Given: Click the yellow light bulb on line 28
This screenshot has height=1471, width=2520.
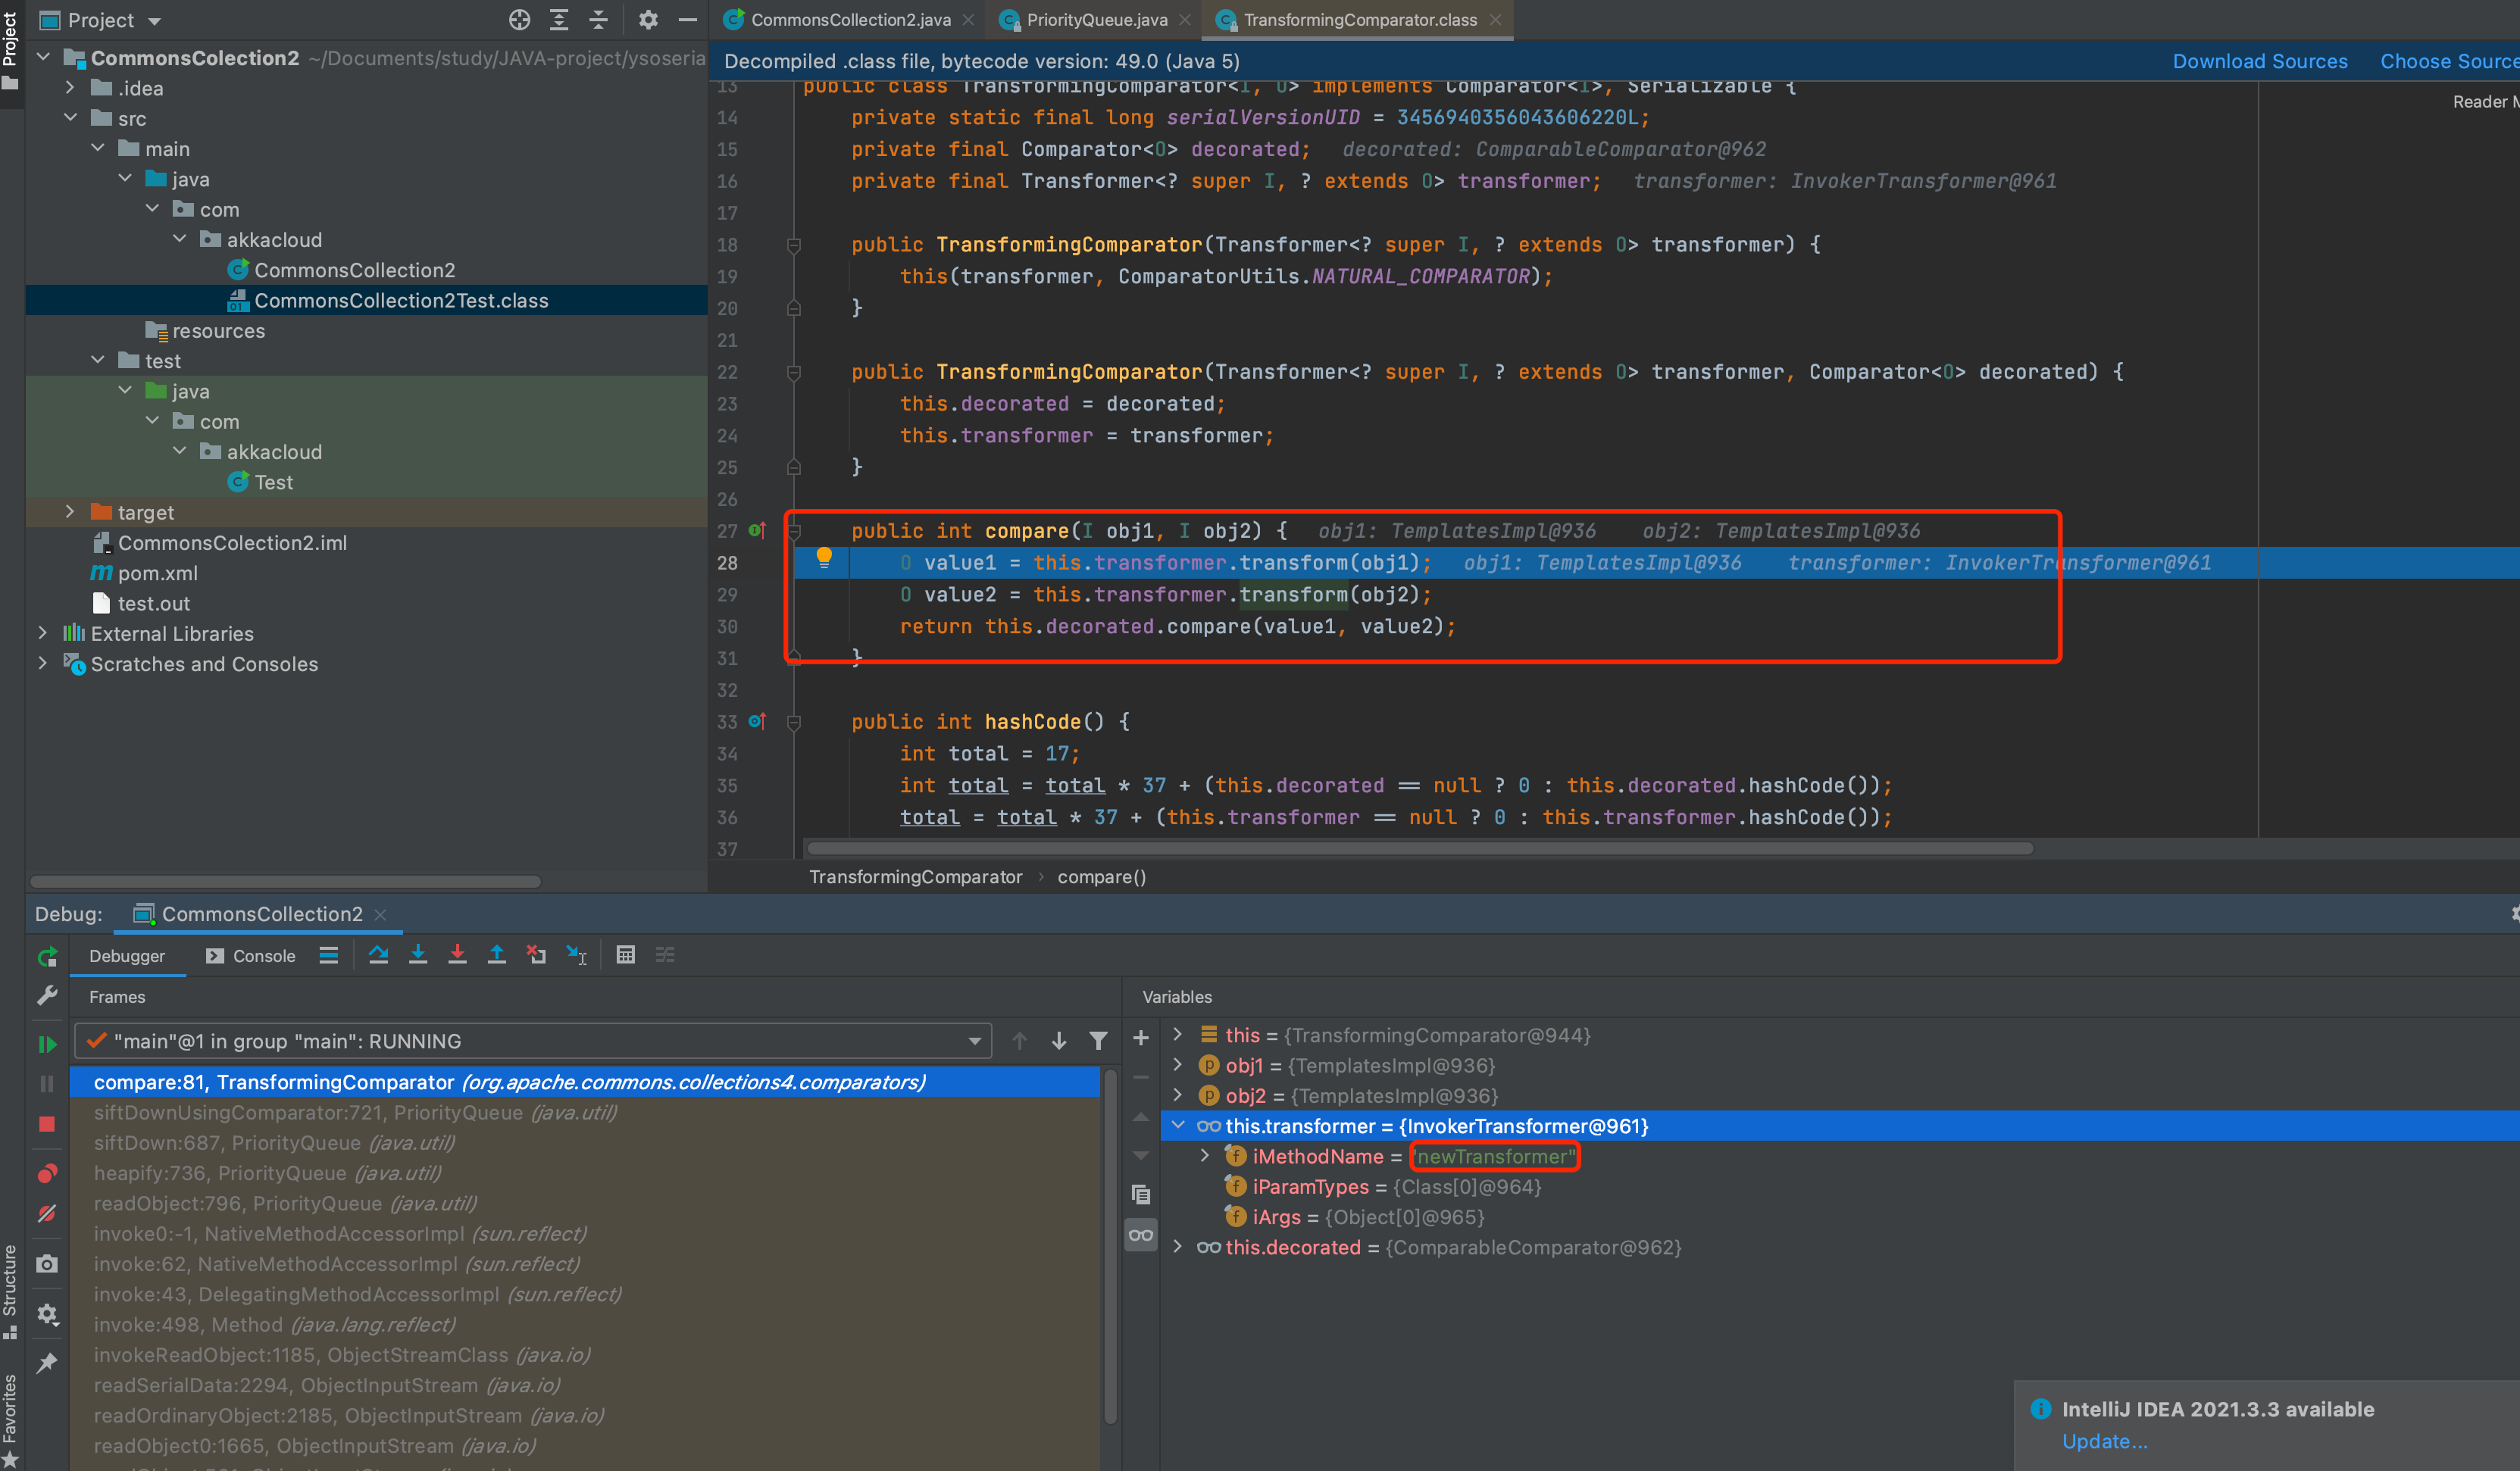Looking at the screenshot, I should point(824,558).
